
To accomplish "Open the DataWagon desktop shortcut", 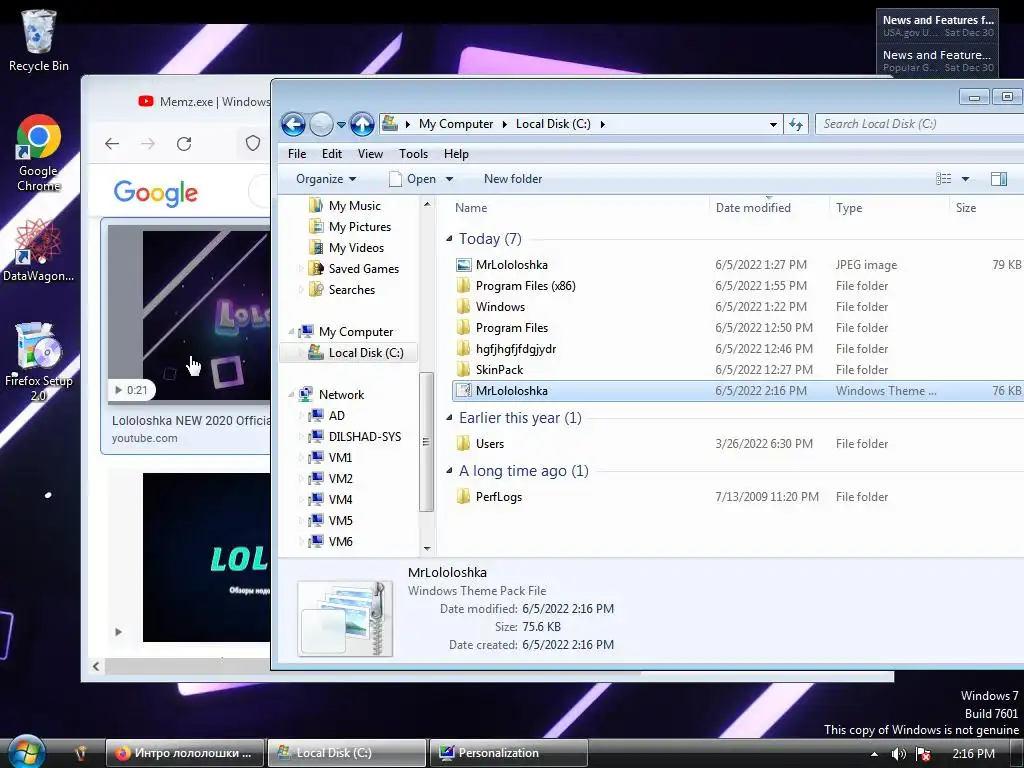I will tap(39, 251).
